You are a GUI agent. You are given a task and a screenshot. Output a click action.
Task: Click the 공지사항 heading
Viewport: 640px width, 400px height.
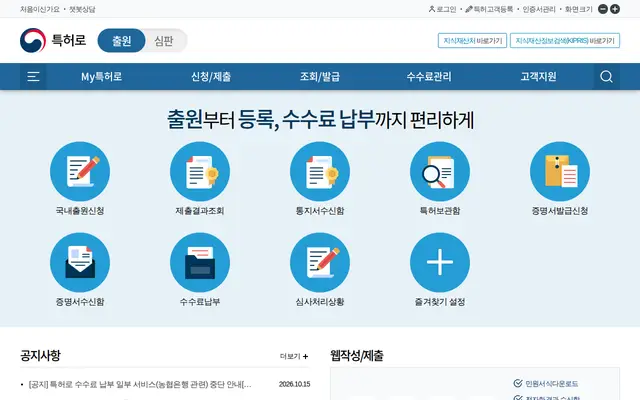click(x=40, y=356)
